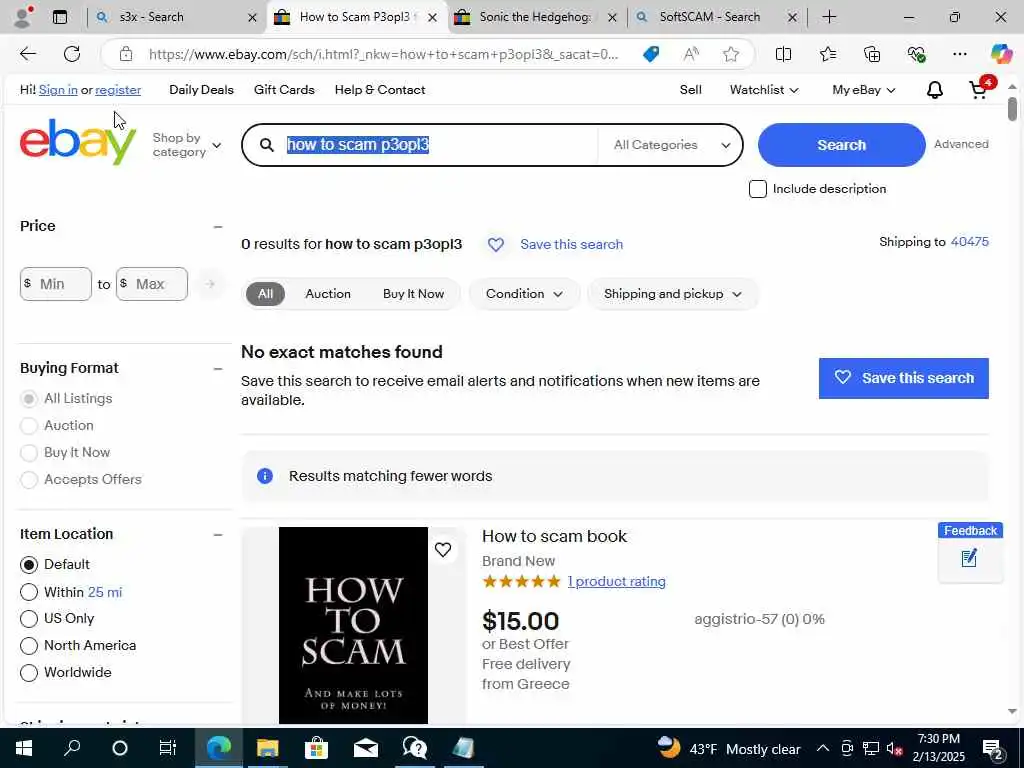Click the Min price input field

(56, 284)
